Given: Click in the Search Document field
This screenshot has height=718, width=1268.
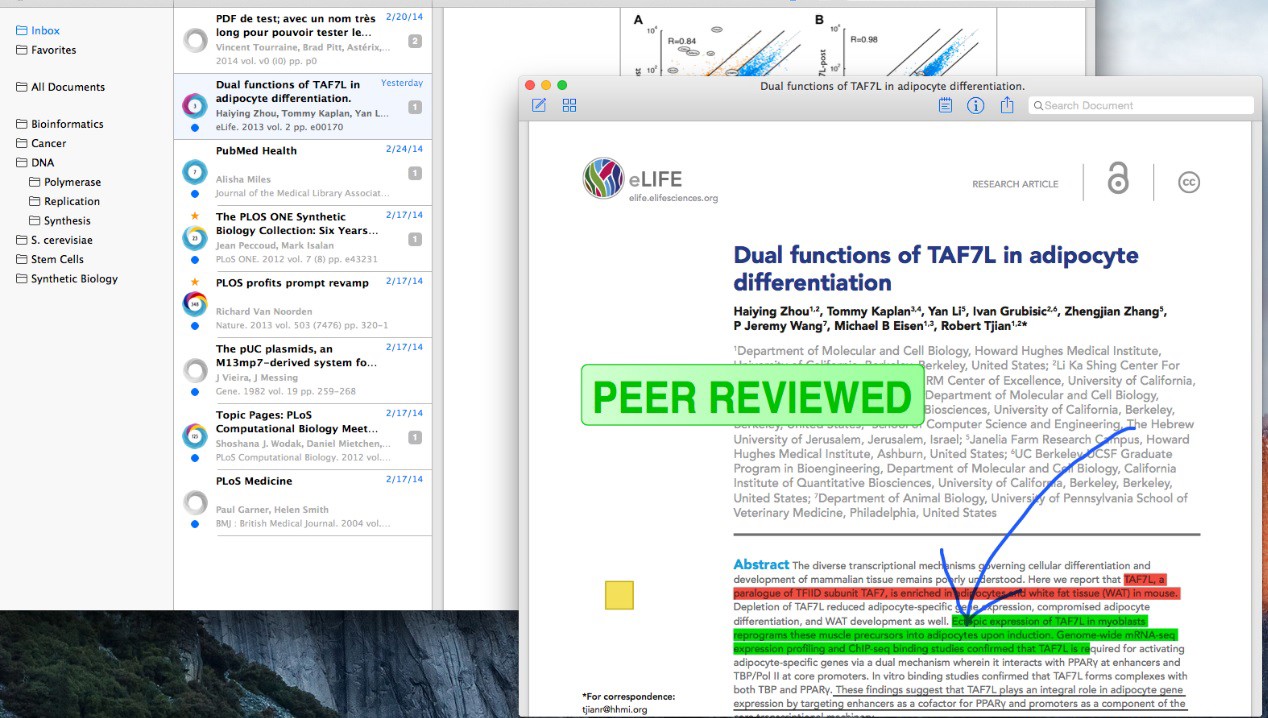Looking at the screenshot, I should click(x=1145, y=105).
